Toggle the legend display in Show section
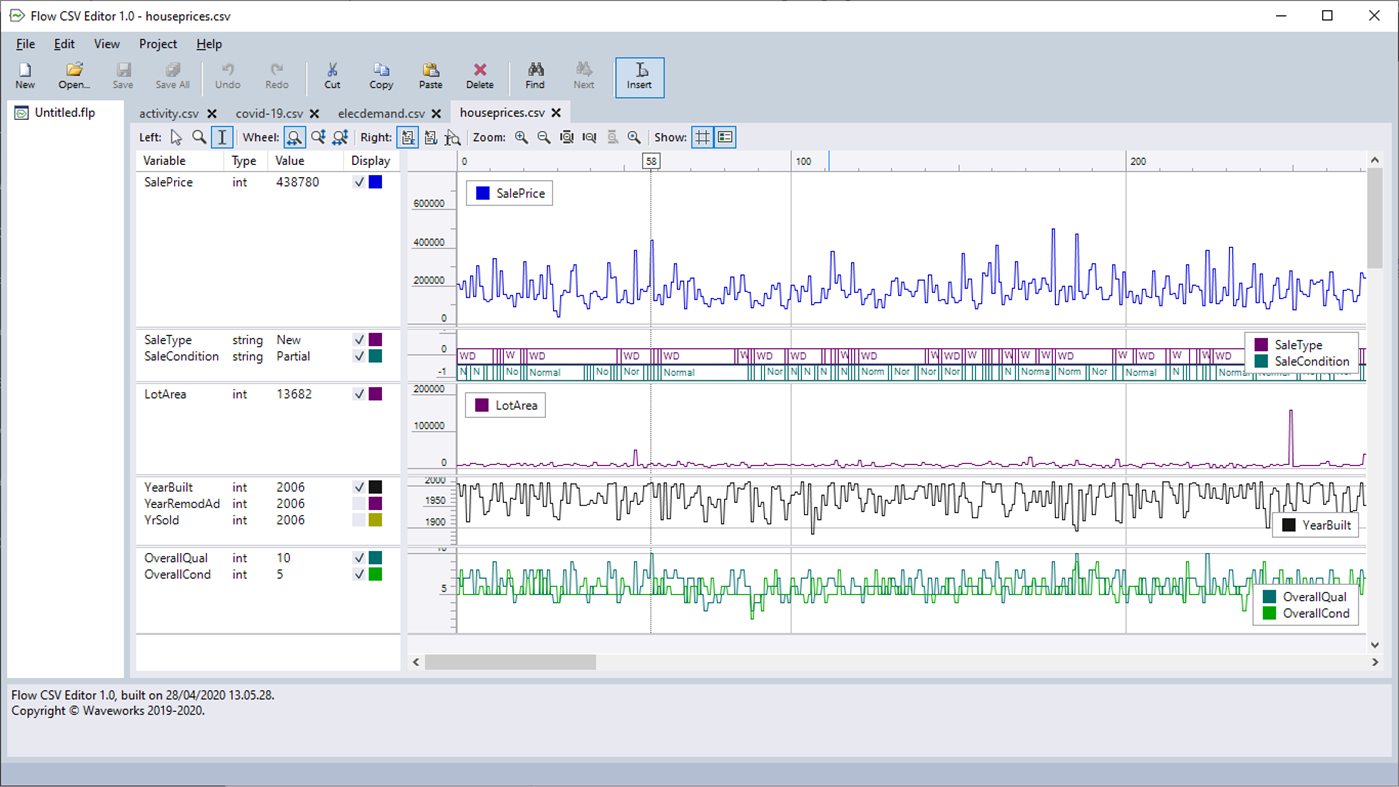Viewport: 1399px width, 787px height. coord(725,137)
